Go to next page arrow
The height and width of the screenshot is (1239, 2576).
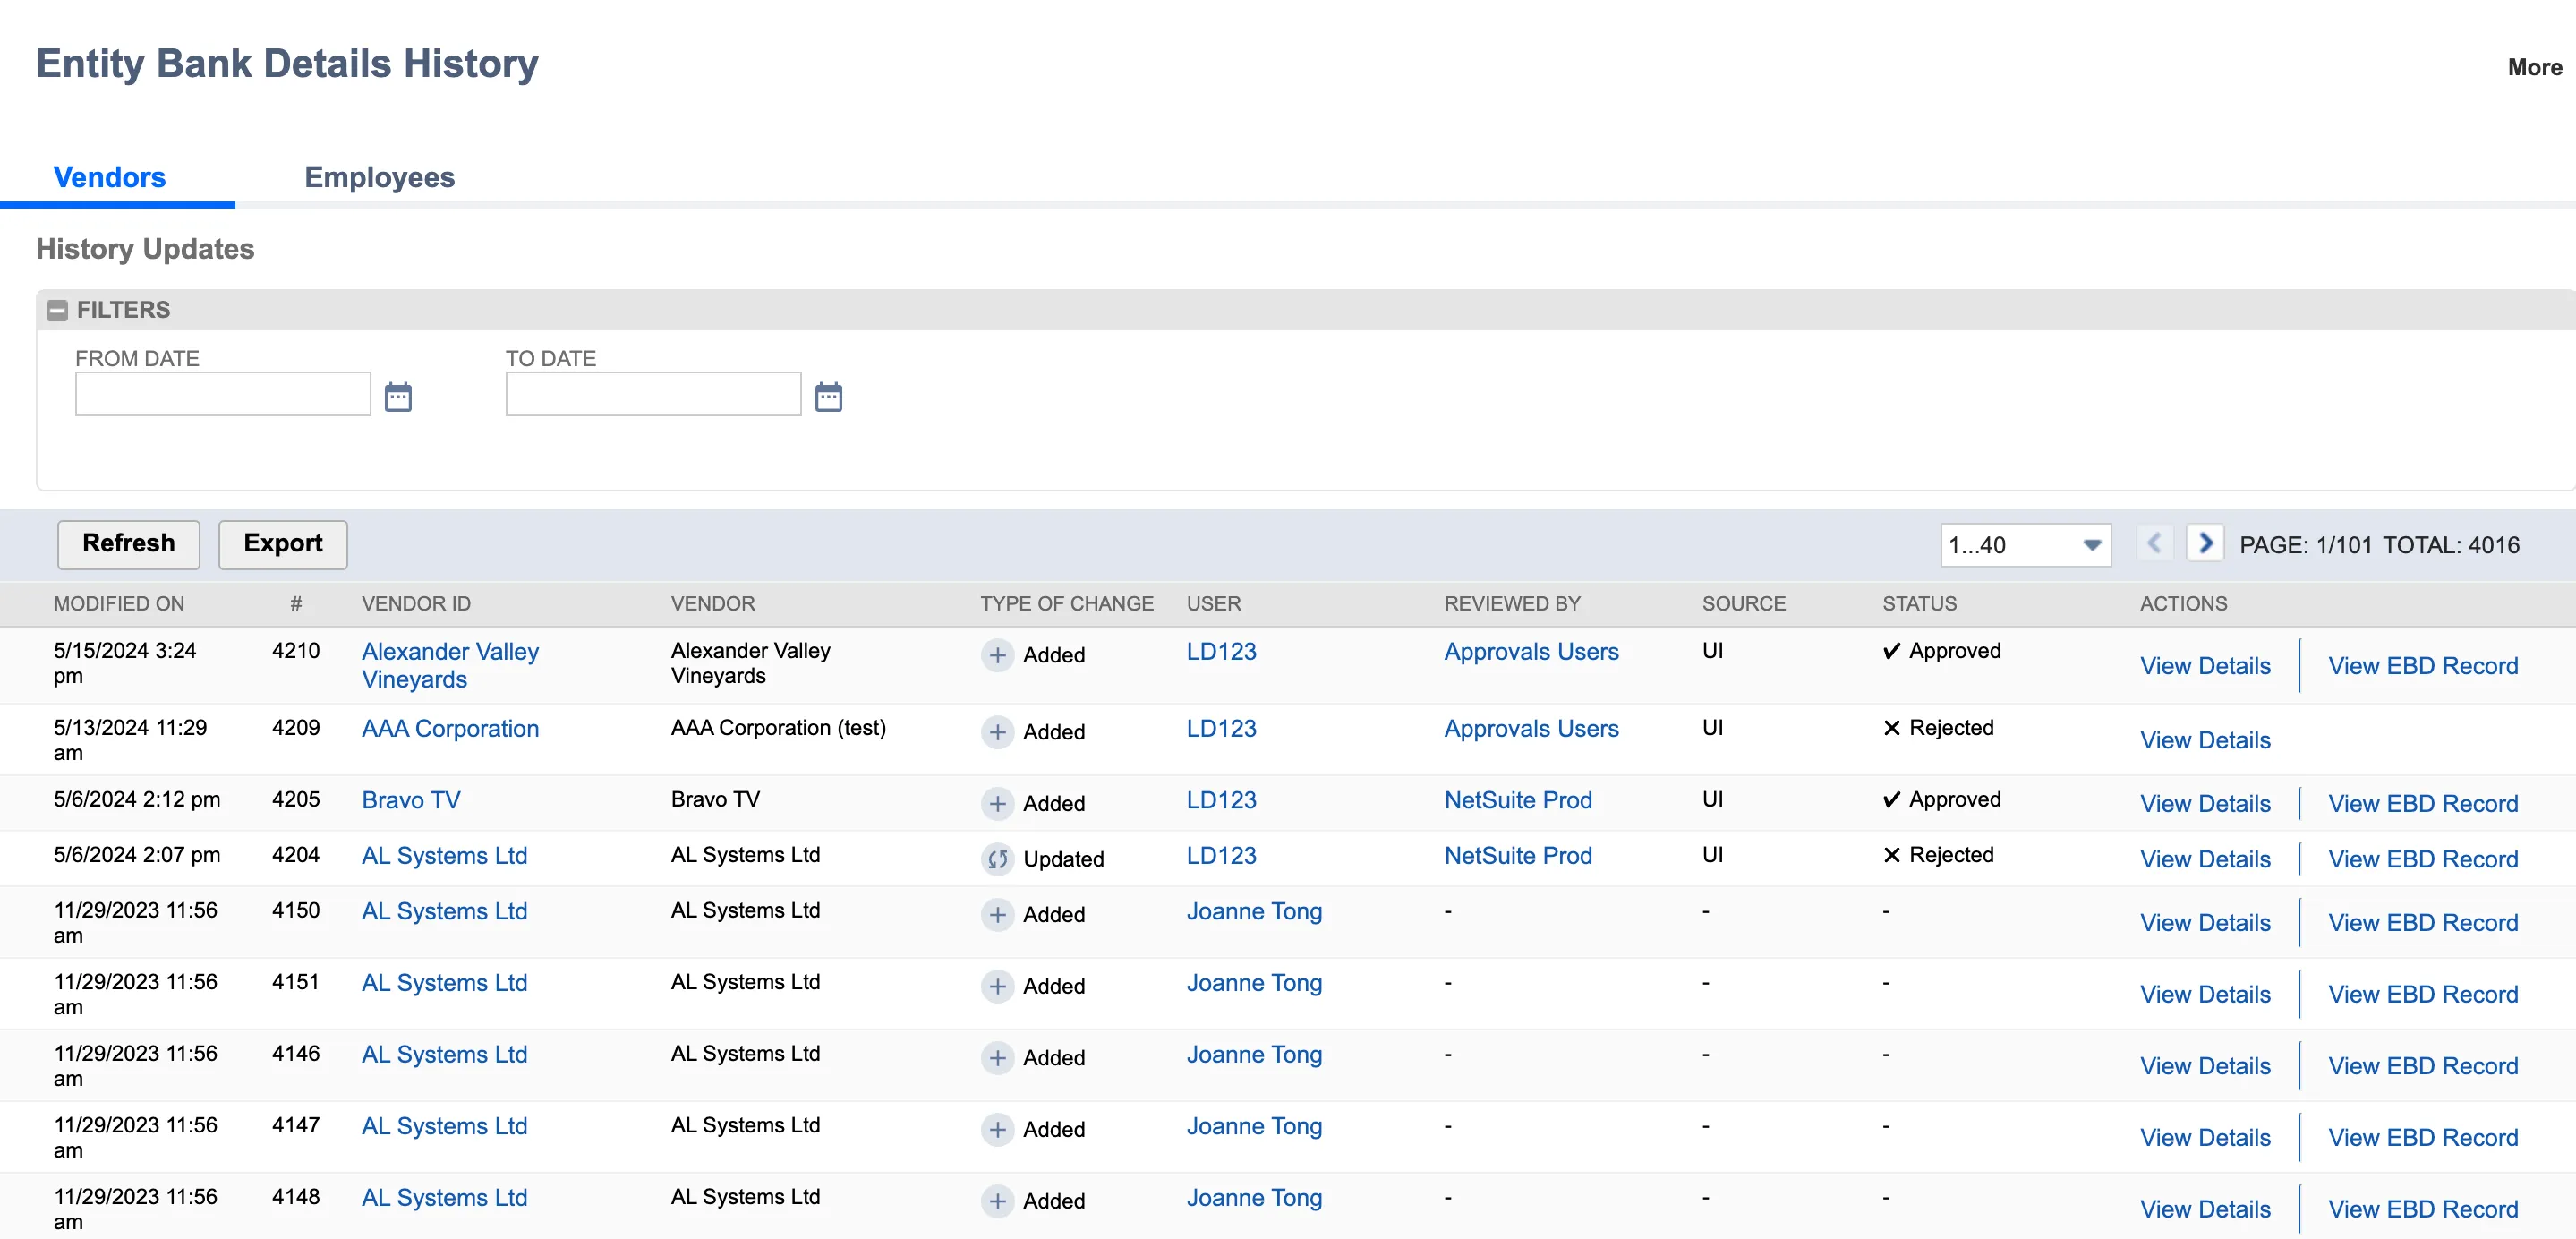(2204, 543)
